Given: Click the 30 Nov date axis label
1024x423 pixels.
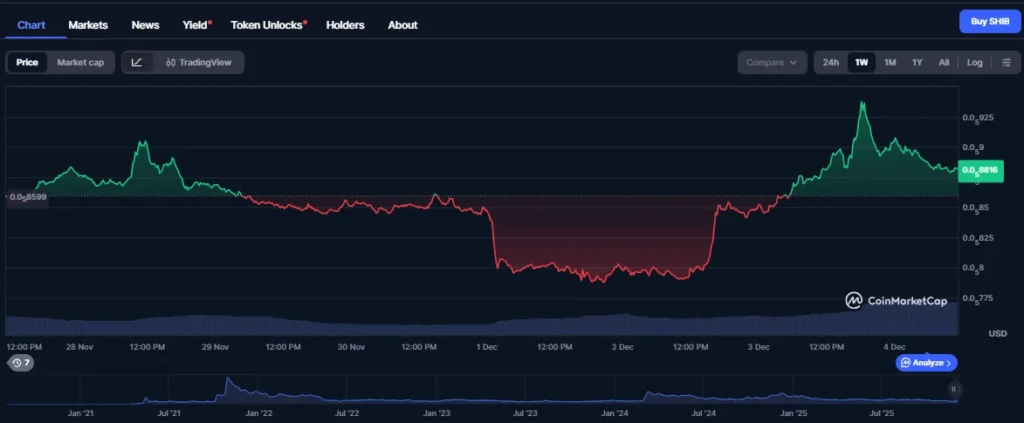Looking at the screenshot, I should [x=351, y=347].
